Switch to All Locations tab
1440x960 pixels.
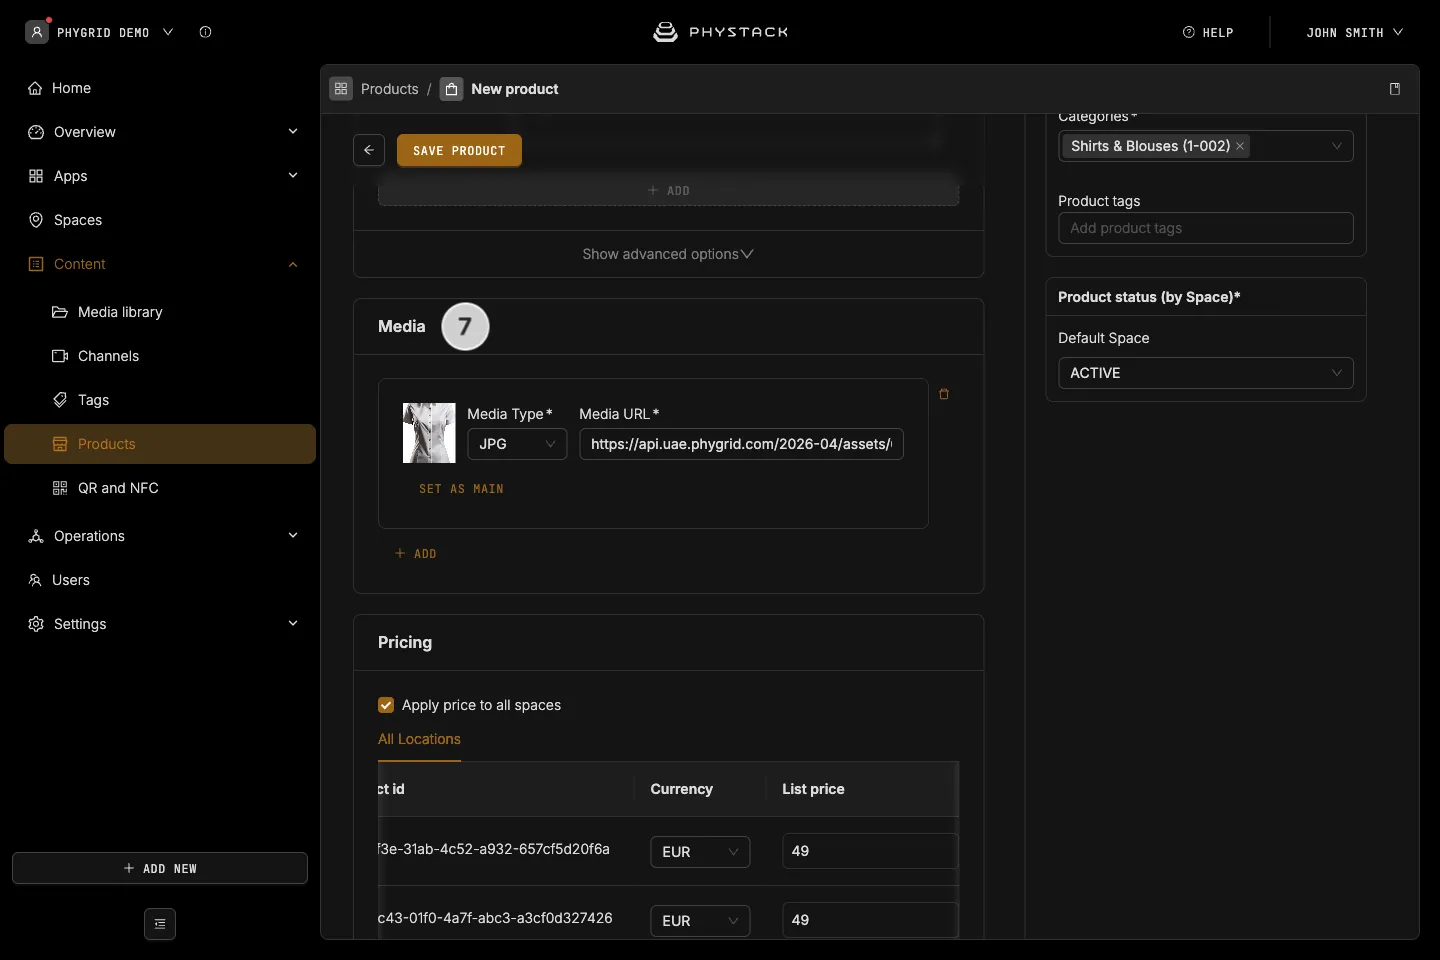(x=419, y=739)
